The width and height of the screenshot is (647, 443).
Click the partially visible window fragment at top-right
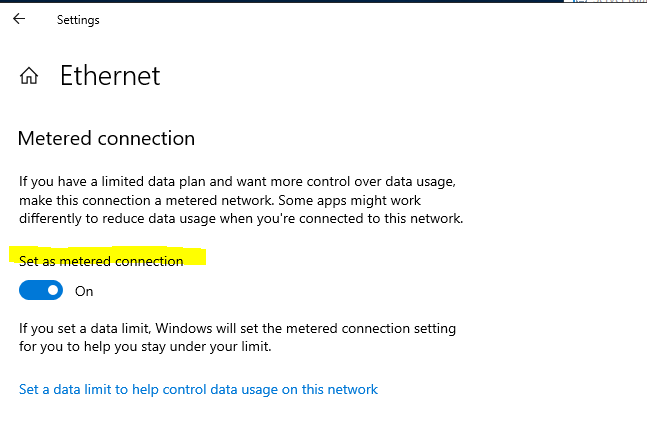click(605, 1)
